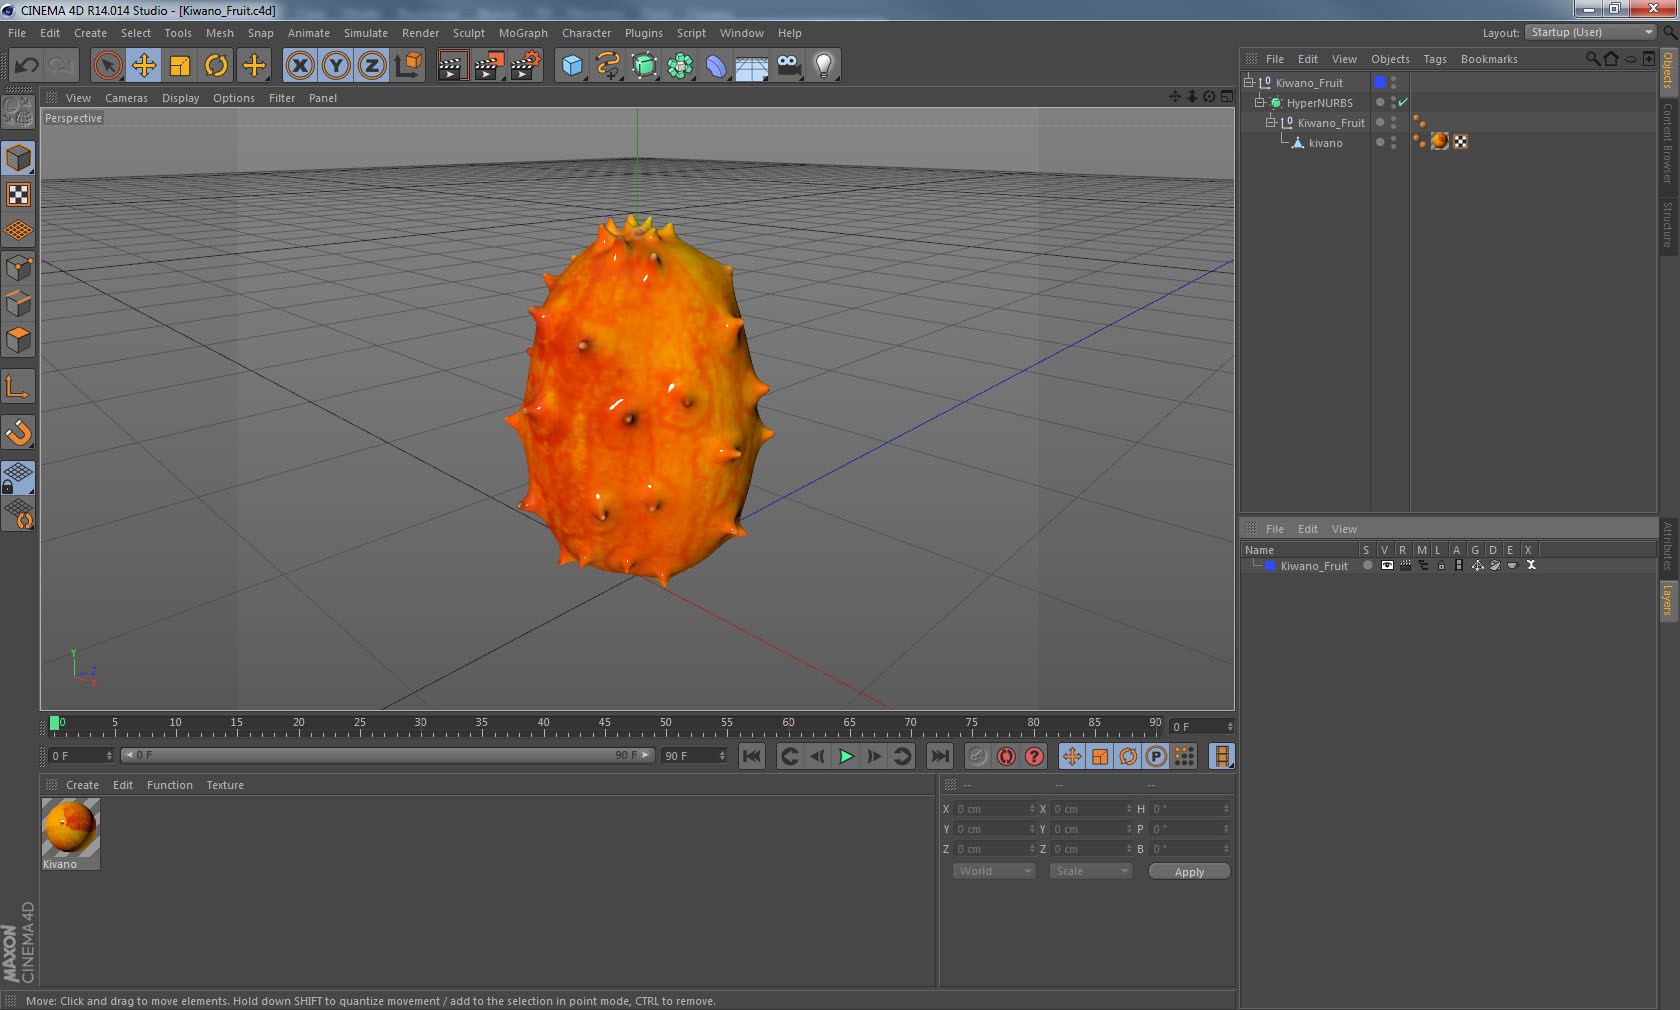The width and height of the screenshot is (1680, 1010).
Task: Add a Cube primitive object
Action: (572, 66)
